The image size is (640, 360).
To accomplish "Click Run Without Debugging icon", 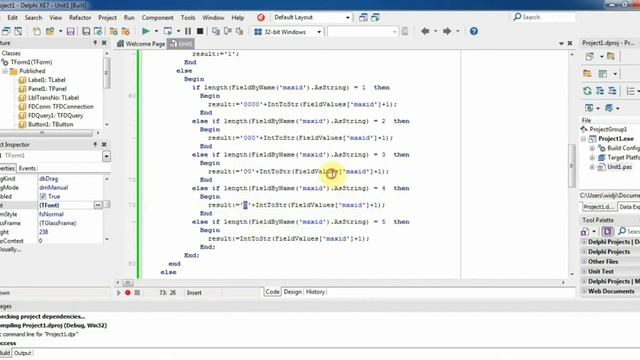I will 168,31.
